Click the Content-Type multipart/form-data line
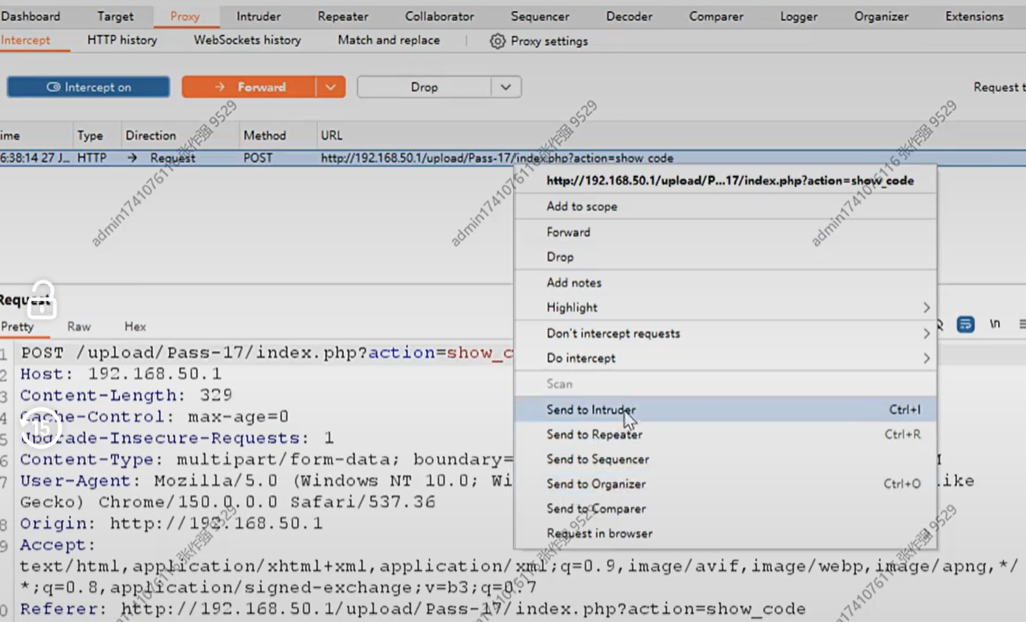The height and width of the screenshot is (622, 1026). 266,459
